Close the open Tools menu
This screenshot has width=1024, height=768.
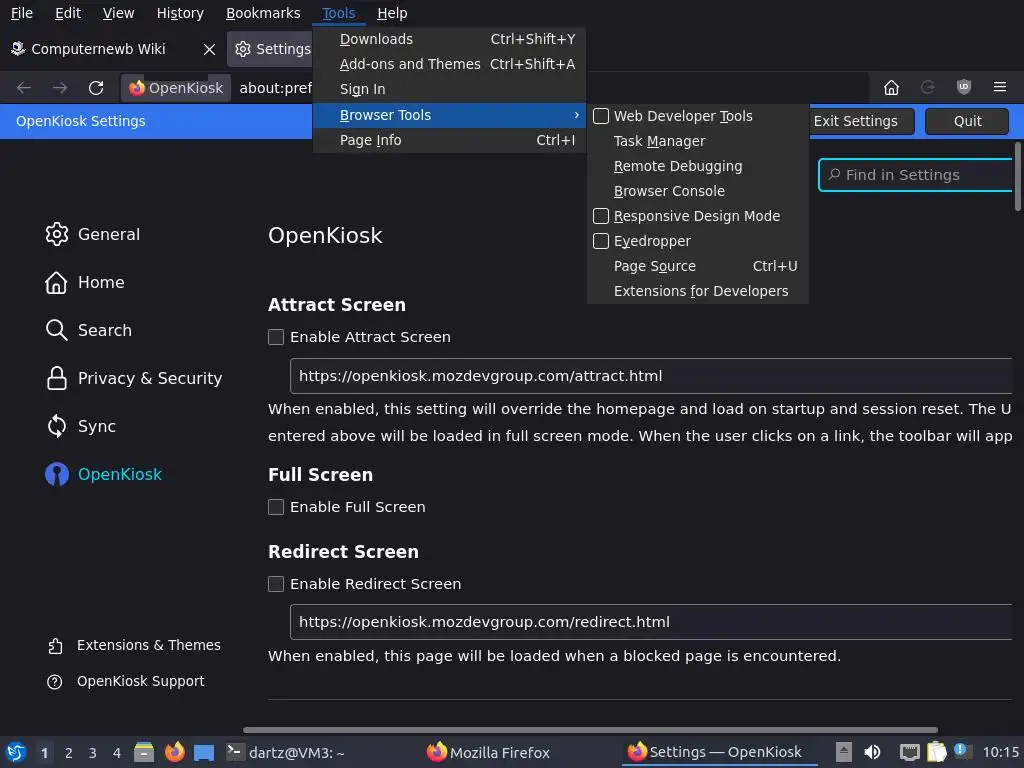click(338, 13)
